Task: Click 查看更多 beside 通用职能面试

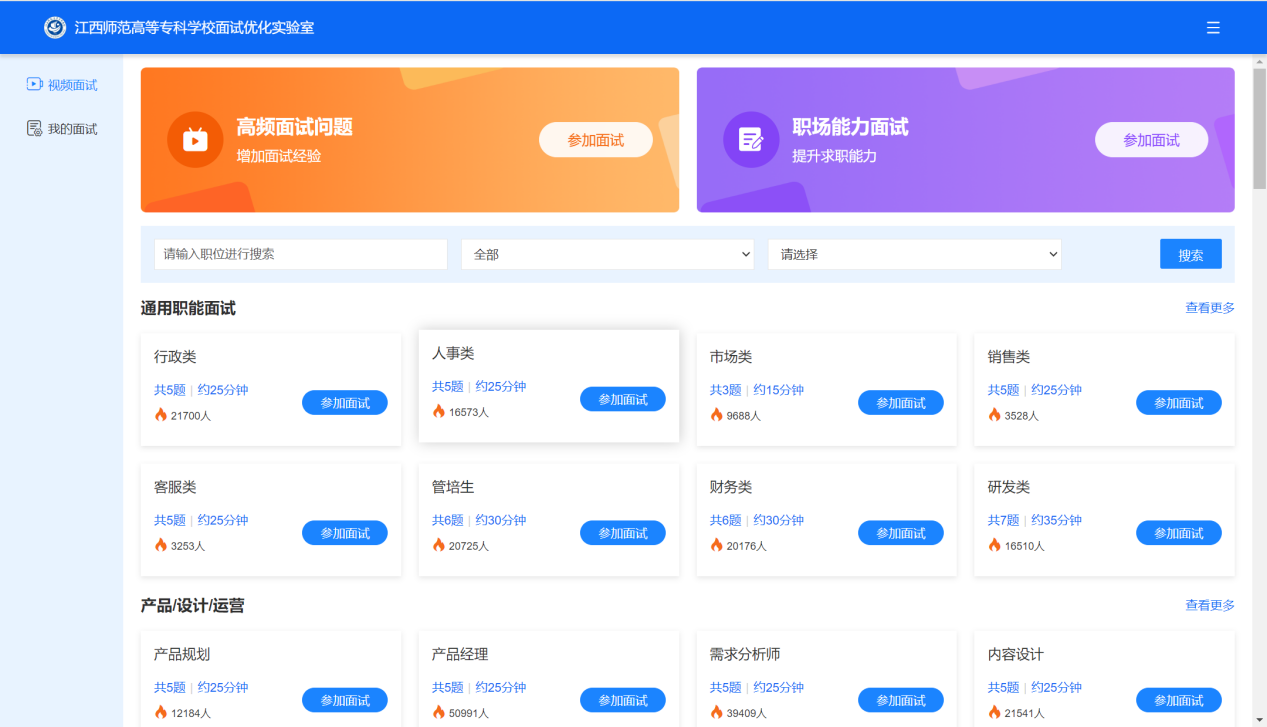Action: coord(1210,308)
